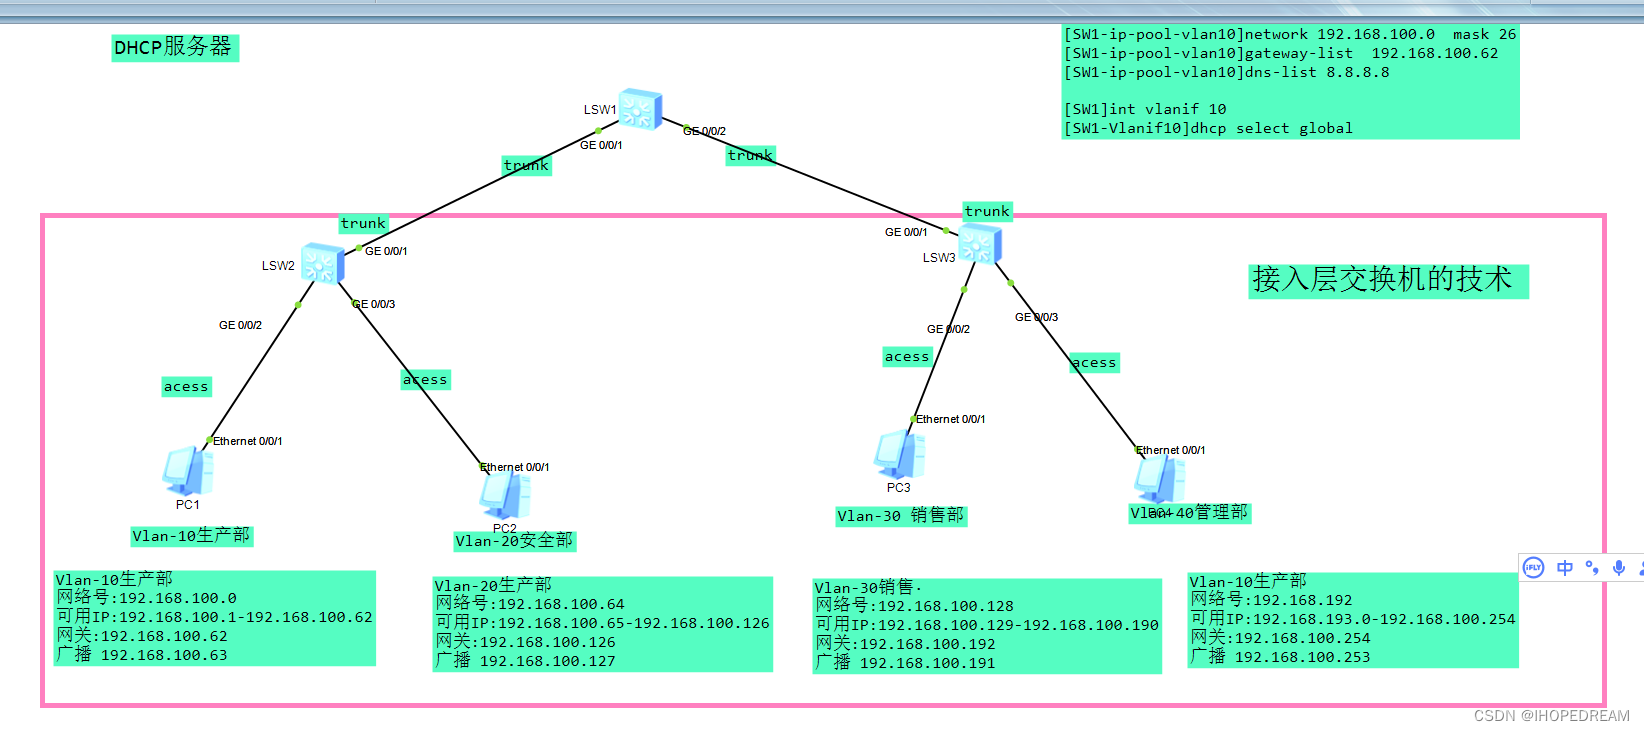Image resolution: width=1644 pixels, height=731 pixels.
Task: Select the DHCP服务器 label
Action: (x=174, y=47)
